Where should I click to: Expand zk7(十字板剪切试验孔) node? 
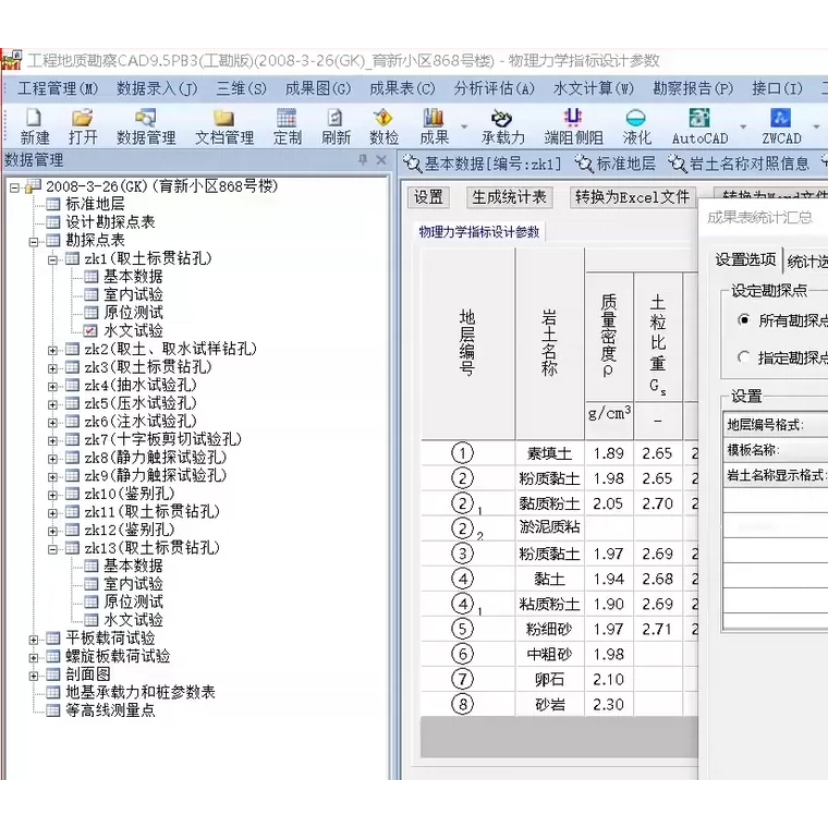[x=52, y=440]
